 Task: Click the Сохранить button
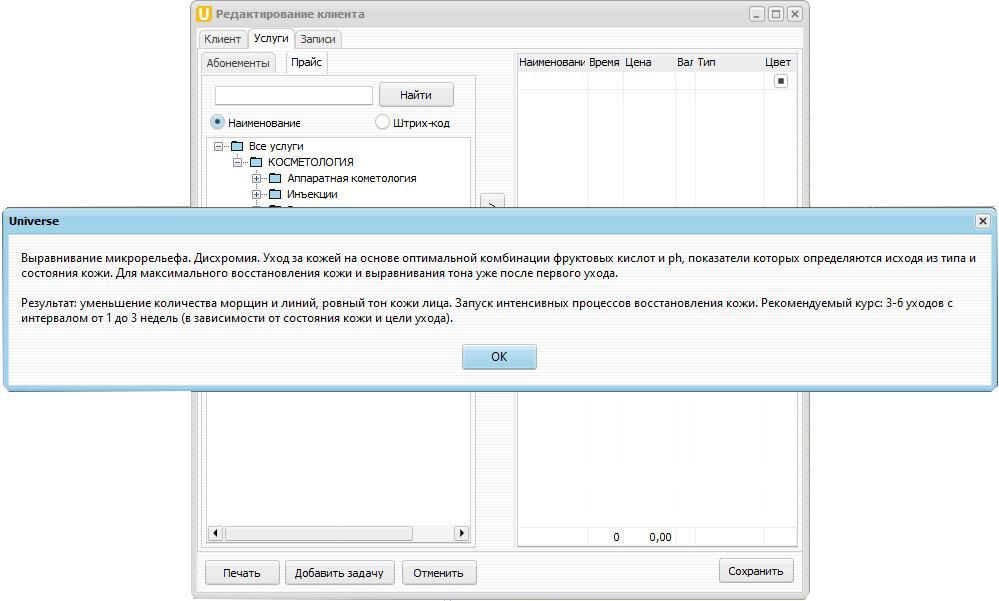[x=755, y=571]
